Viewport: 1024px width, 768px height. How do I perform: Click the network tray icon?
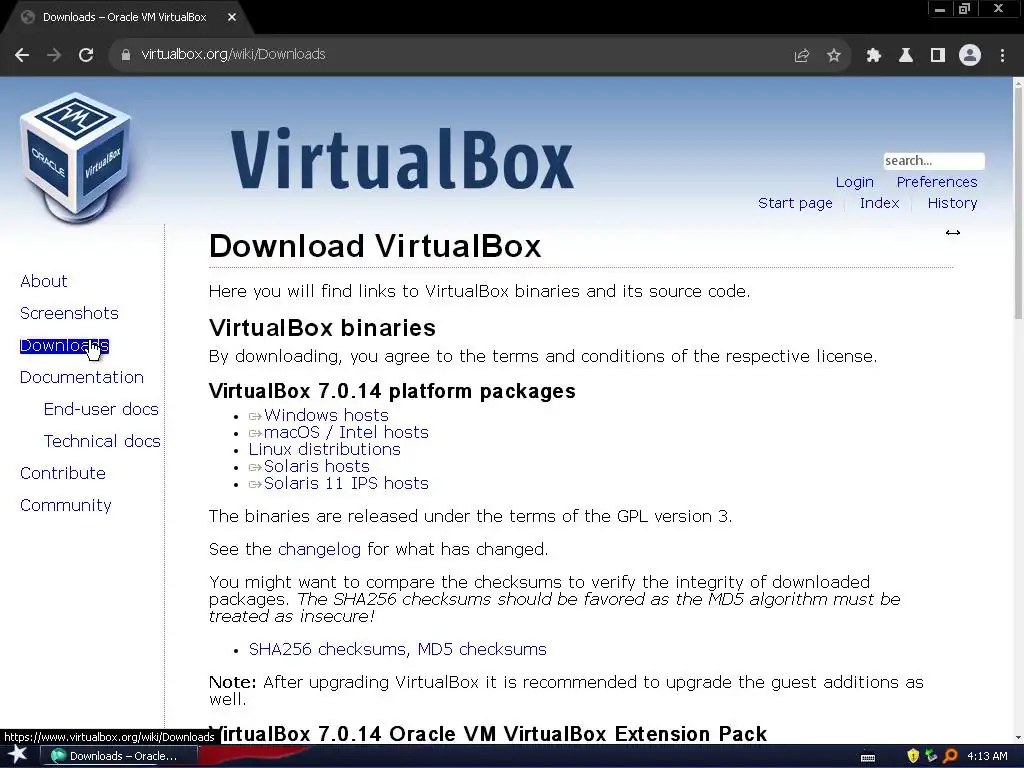(x=931, y=756)
